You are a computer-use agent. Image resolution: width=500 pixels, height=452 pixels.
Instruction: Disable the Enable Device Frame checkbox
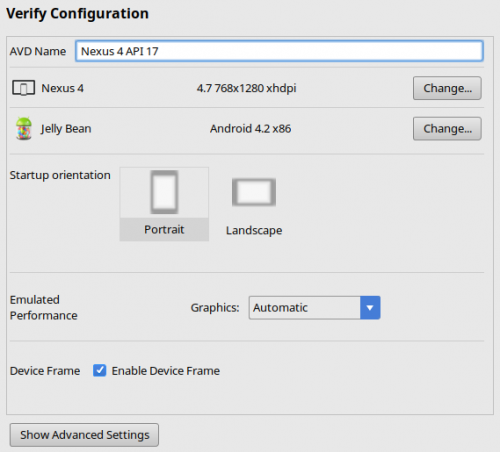pyautogui.click(x=99, y=370)
